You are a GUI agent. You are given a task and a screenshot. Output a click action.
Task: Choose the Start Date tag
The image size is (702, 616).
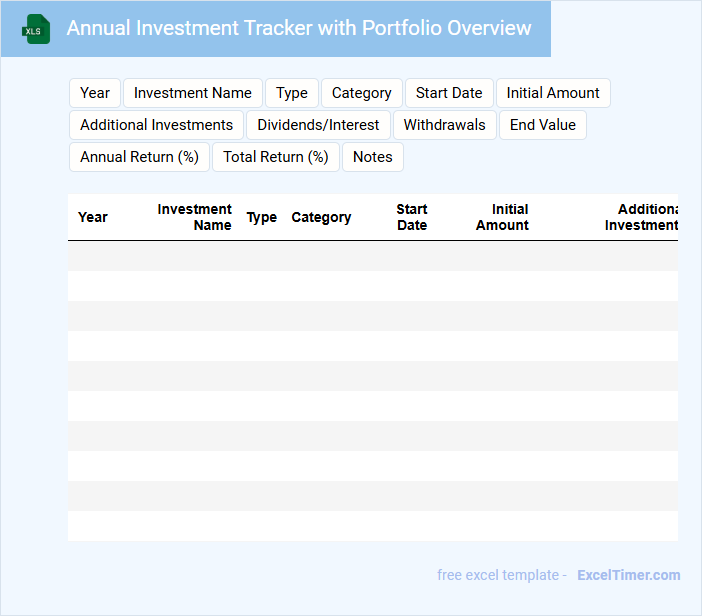tap(449, 93)
